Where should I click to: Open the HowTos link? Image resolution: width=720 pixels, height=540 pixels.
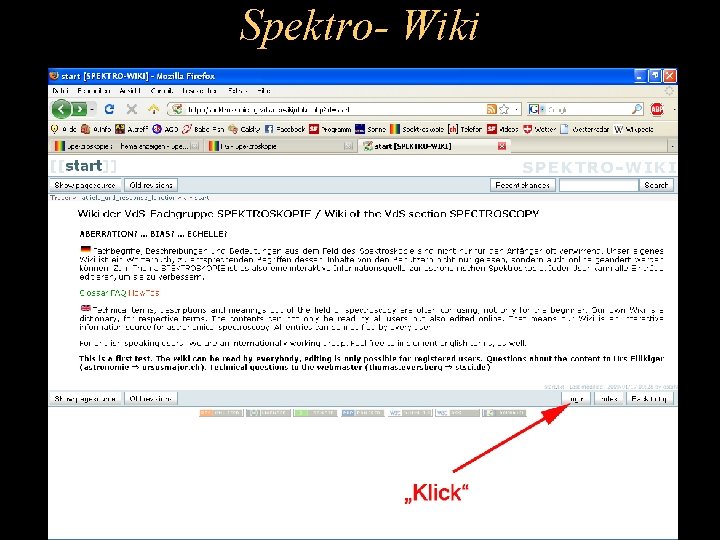[x=144, y=292]
